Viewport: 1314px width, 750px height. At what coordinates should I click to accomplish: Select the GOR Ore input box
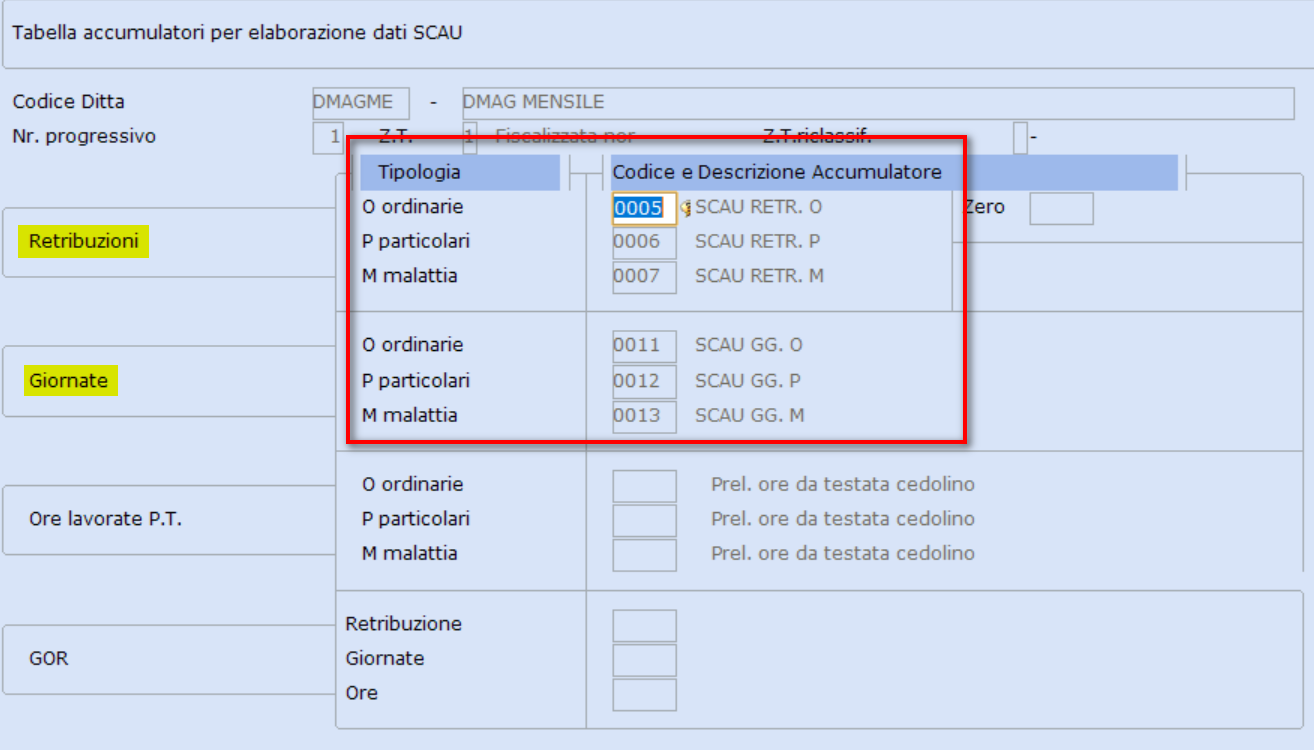[x=645, y=695]
